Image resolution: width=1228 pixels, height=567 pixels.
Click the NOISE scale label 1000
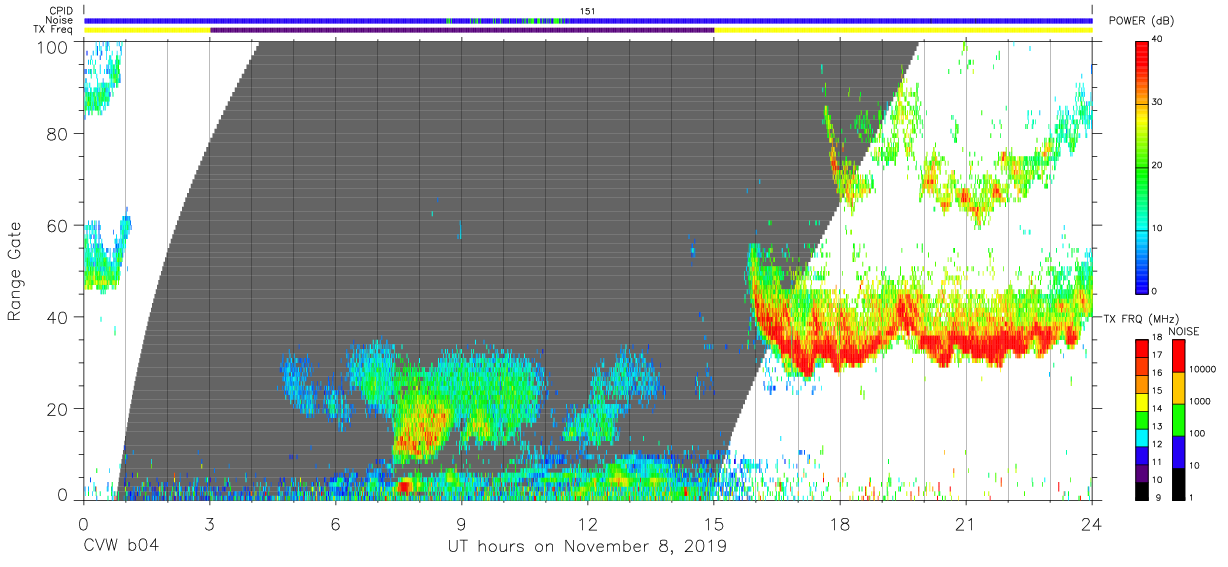[x=1199, y=401]
